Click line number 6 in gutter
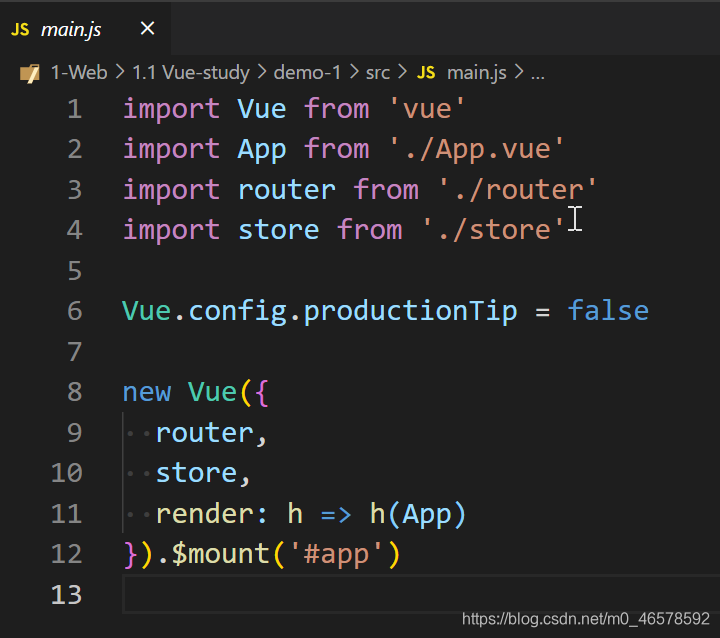Screen dimensions: 720x638 (75, 311)
